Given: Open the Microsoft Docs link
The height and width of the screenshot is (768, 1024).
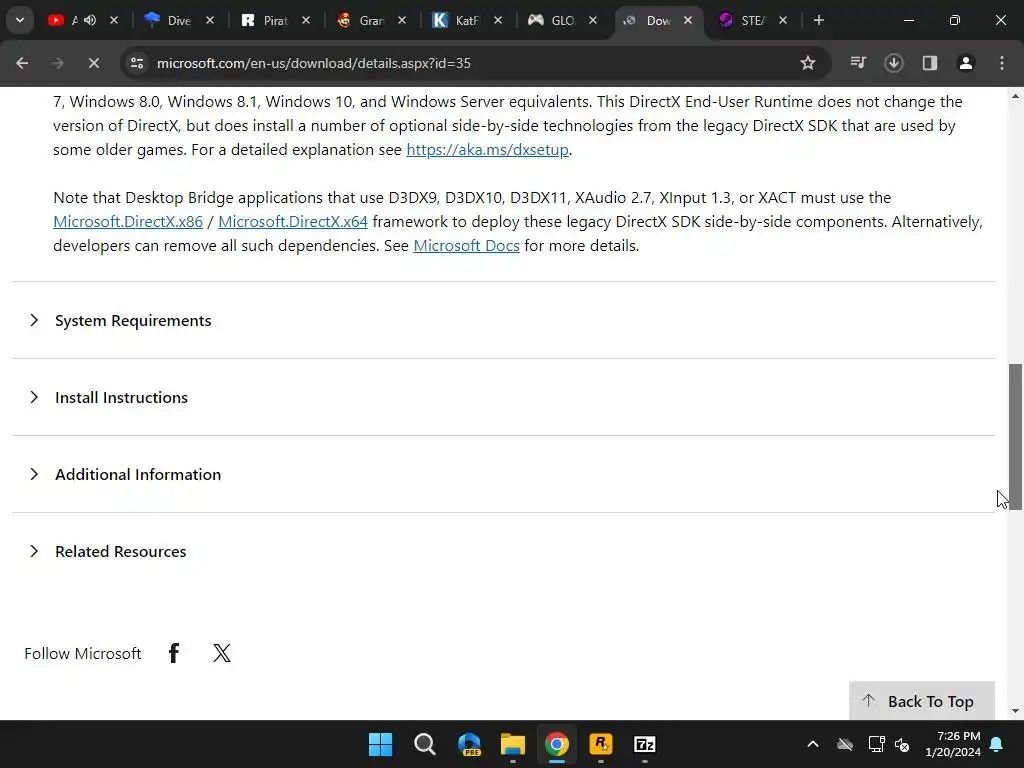Looking at the screenshot, I should point(466,246).
